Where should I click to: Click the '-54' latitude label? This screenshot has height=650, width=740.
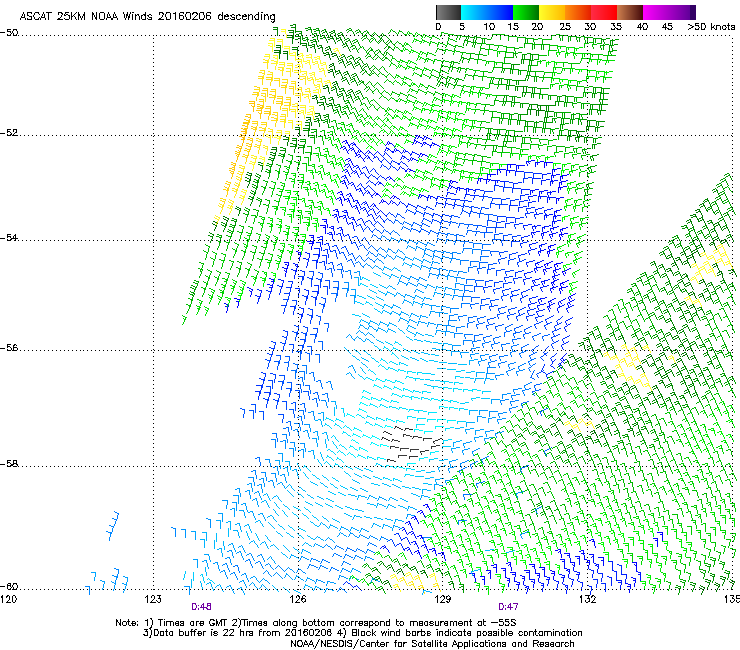[9, 237]
